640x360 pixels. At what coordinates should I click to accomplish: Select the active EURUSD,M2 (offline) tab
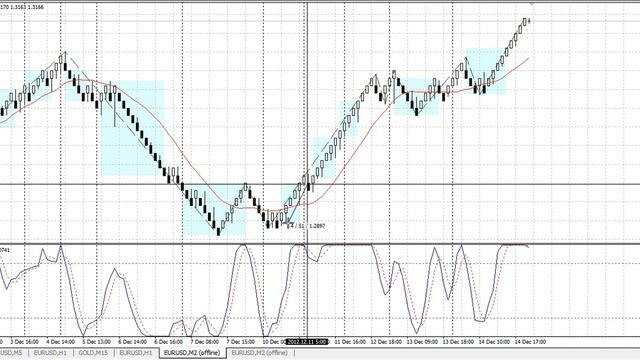(192, 352)
